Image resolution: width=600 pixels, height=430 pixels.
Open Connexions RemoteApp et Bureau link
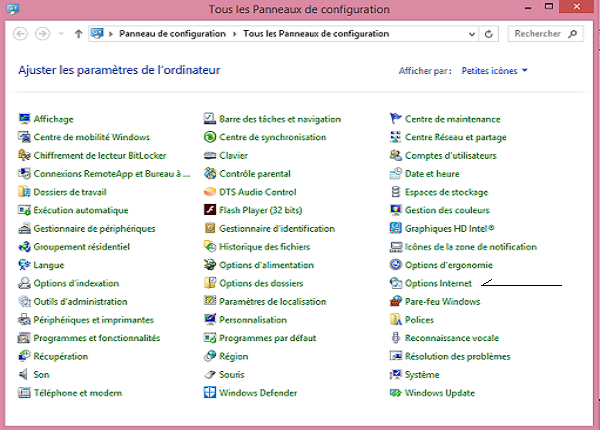click(112, 174)
